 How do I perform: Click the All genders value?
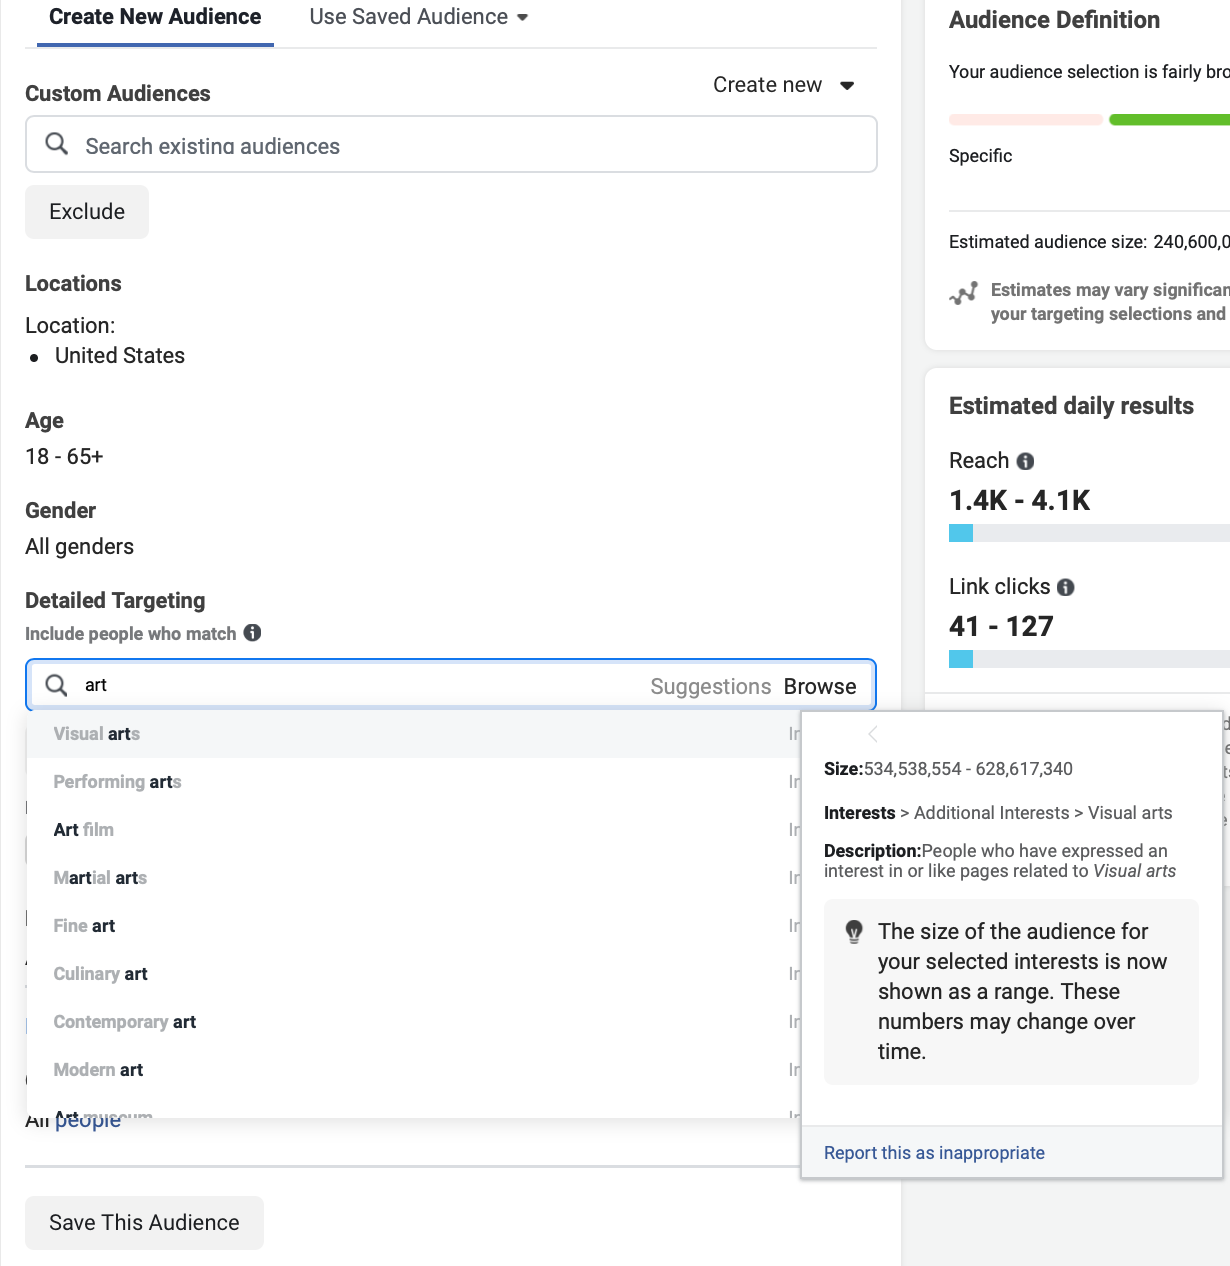pos(79,547)
